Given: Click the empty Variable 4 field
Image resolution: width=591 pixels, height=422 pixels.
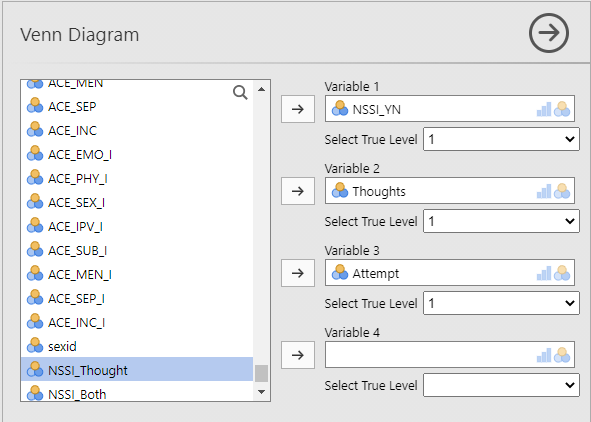Looking at the screenshot, I should 450,355.
